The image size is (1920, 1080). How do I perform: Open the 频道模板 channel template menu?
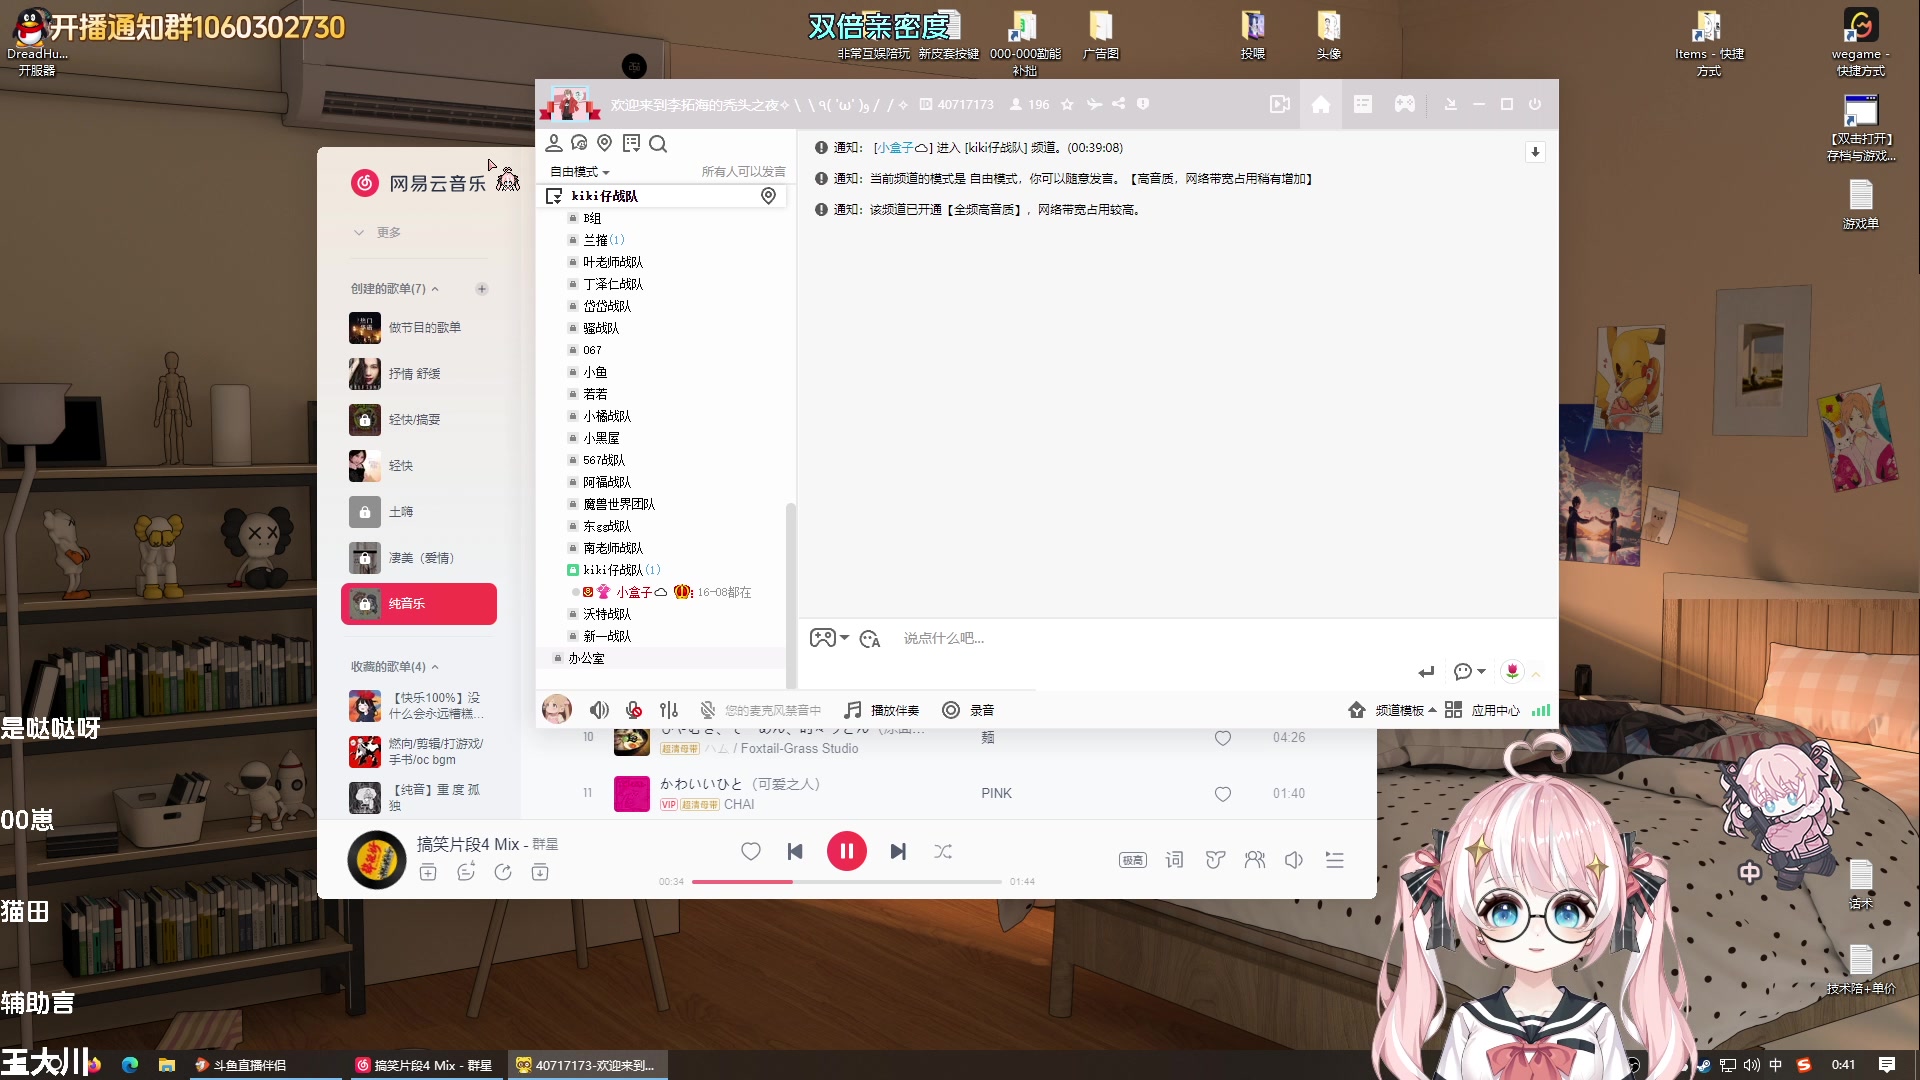tap(1392, 710)
